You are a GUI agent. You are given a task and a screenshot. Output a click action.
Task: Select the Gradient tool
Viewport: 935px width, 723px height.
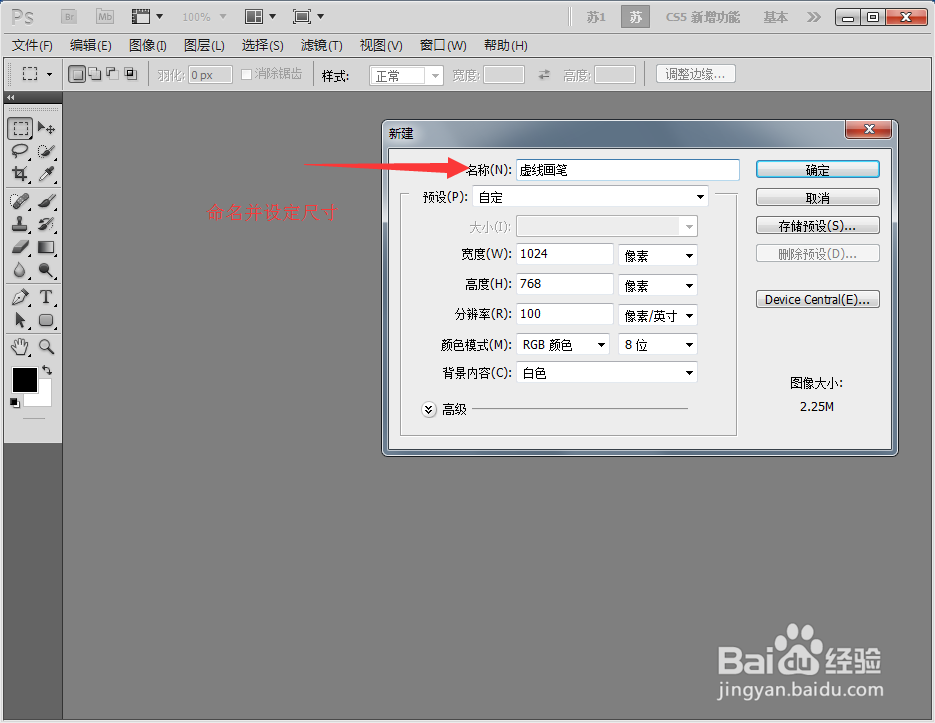click(46, 247)
